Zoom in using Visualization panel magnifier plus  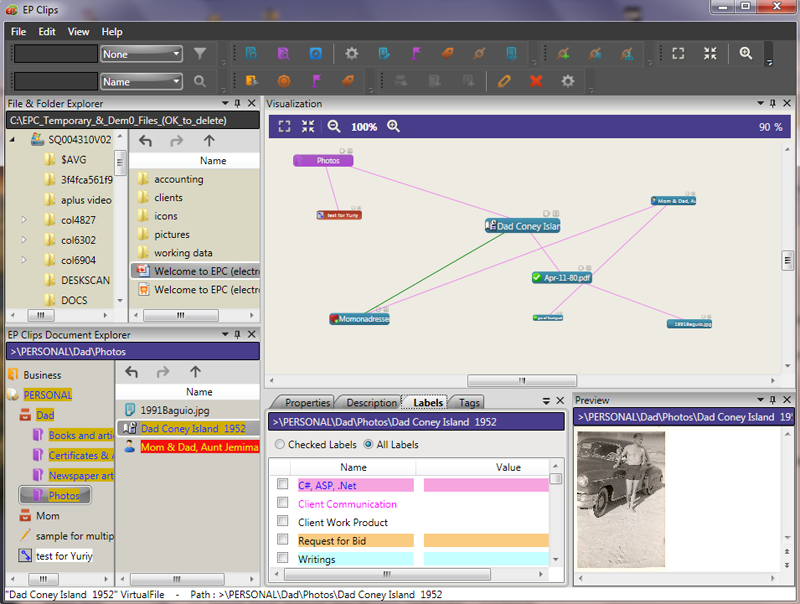point(393,127)
